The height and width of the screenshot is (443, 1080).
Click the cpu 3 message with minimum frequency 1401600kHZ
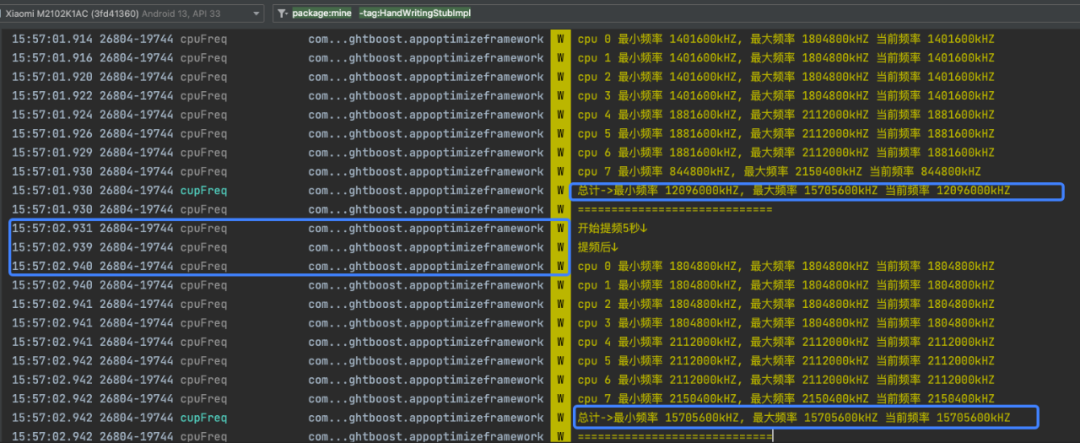pos(786,96)
